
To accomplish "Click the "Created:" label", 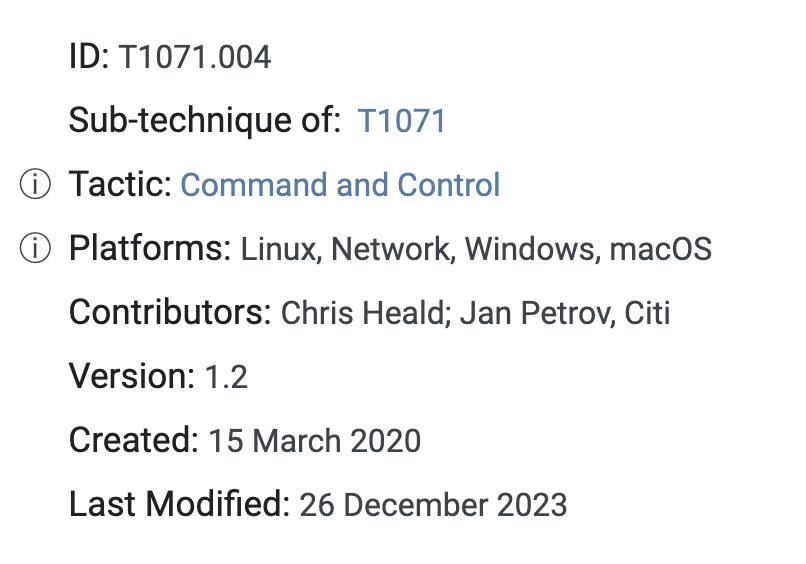I will point(134,441).
